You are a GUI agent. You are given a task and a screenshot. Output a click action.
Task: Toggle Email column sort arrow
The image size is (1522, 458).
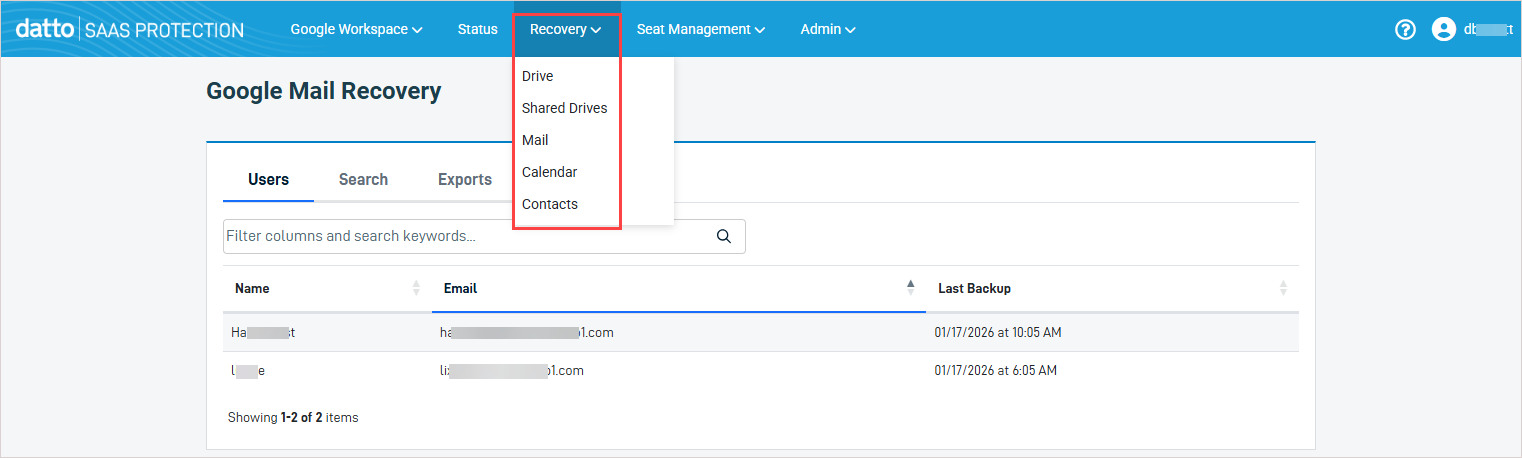(x=910, y=288)
